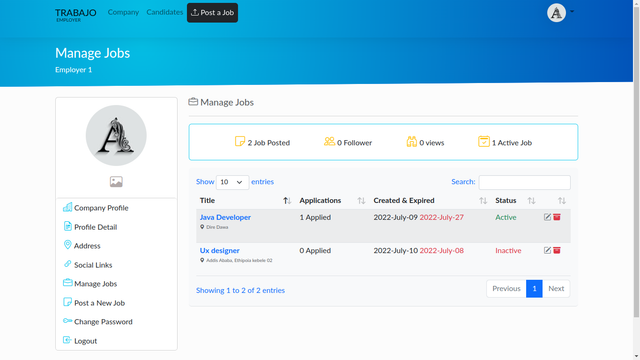
Task: Open Change Password in the sidebar
Action: [x=103, y=322]
